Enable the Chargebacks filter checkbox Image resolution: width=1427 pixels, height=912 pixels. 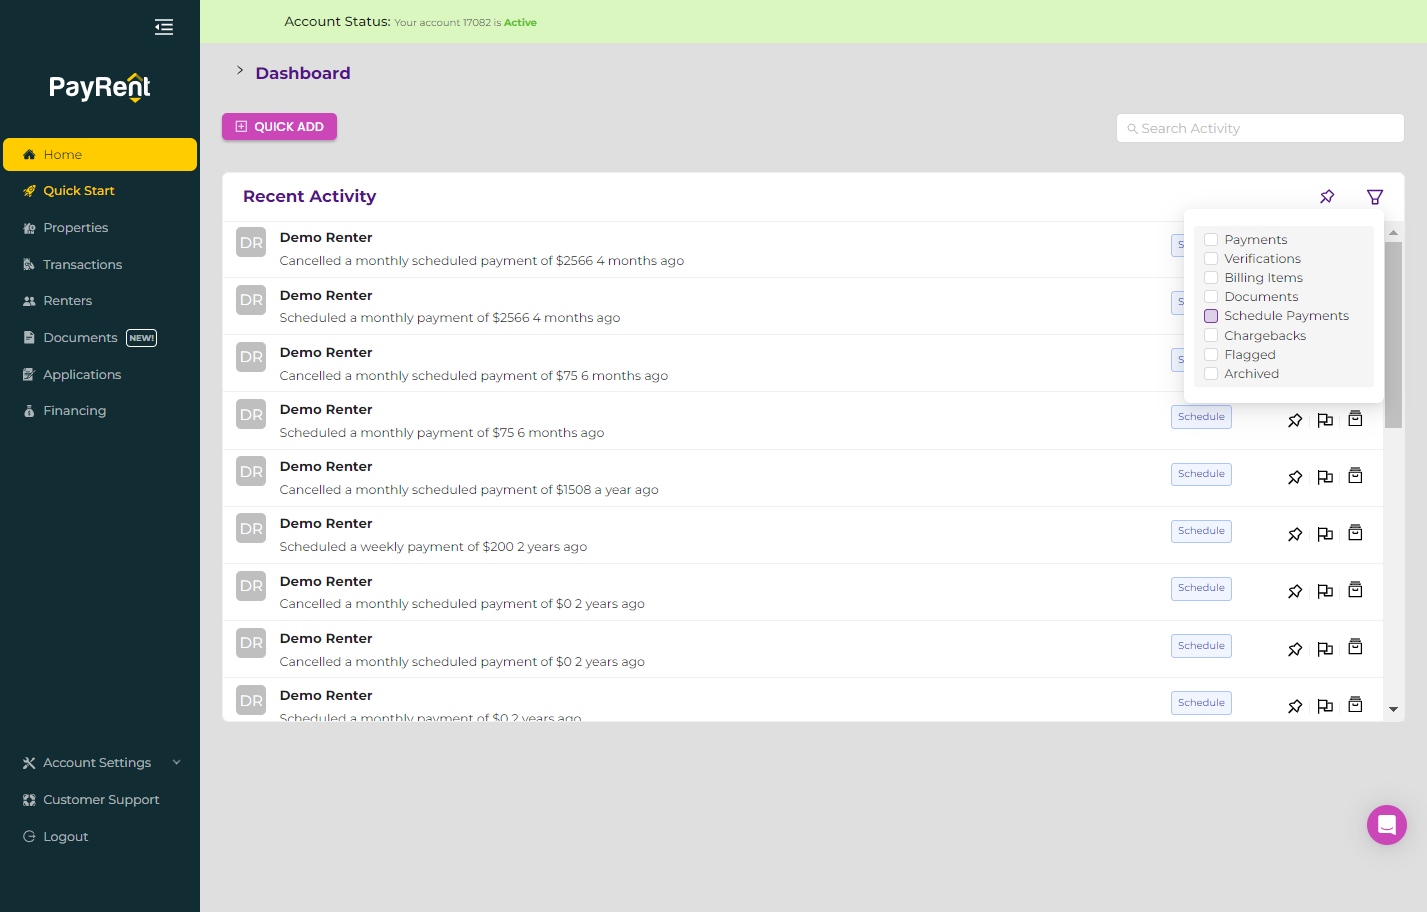[1211, 336]
